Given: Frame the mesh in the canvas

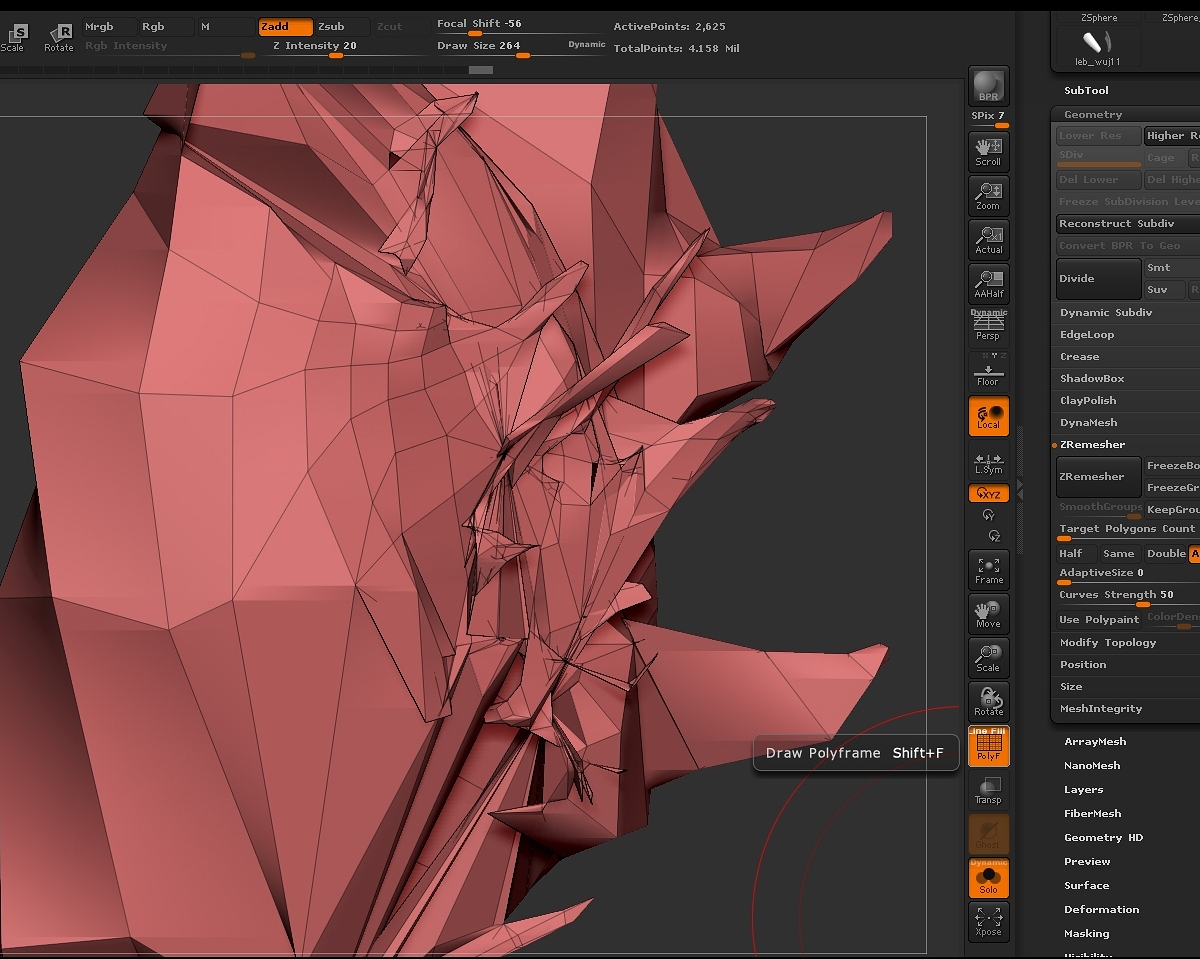Looking at the screenshot, I should click(x=989, y=569).
